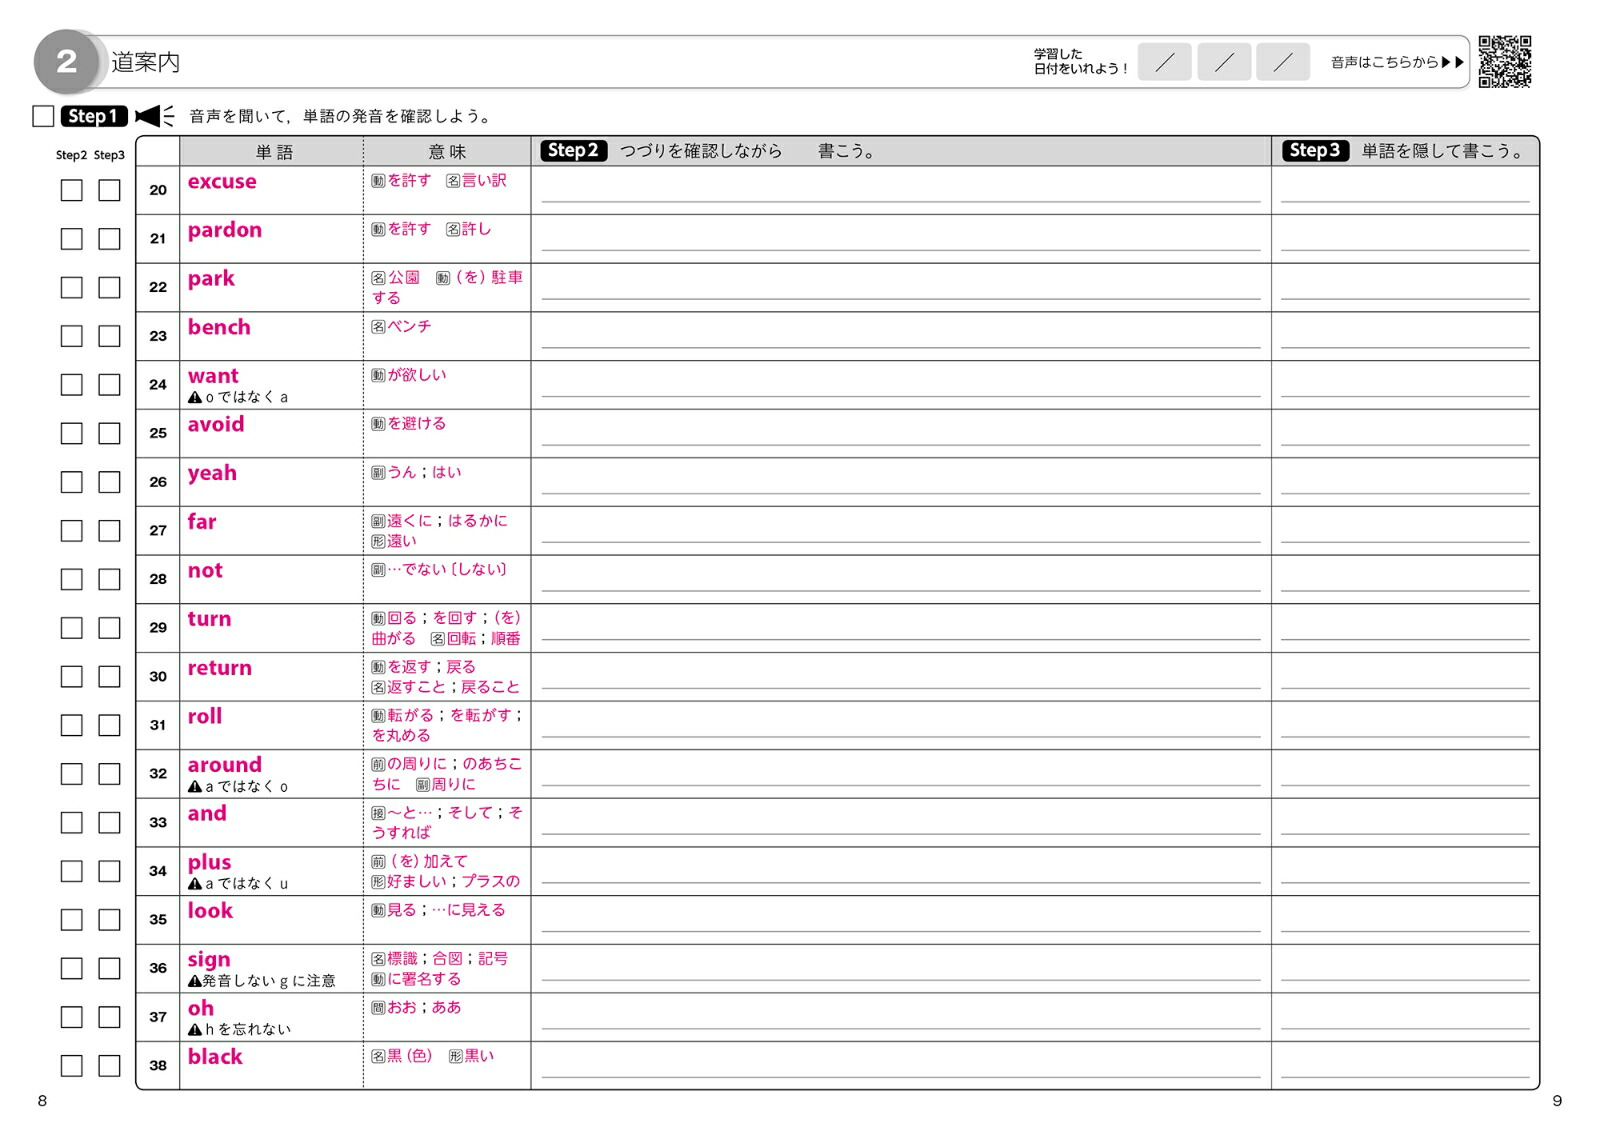Click the word not
Image resolution: width=1600 pixels, height=1135 pixels.
coord(205,571)
